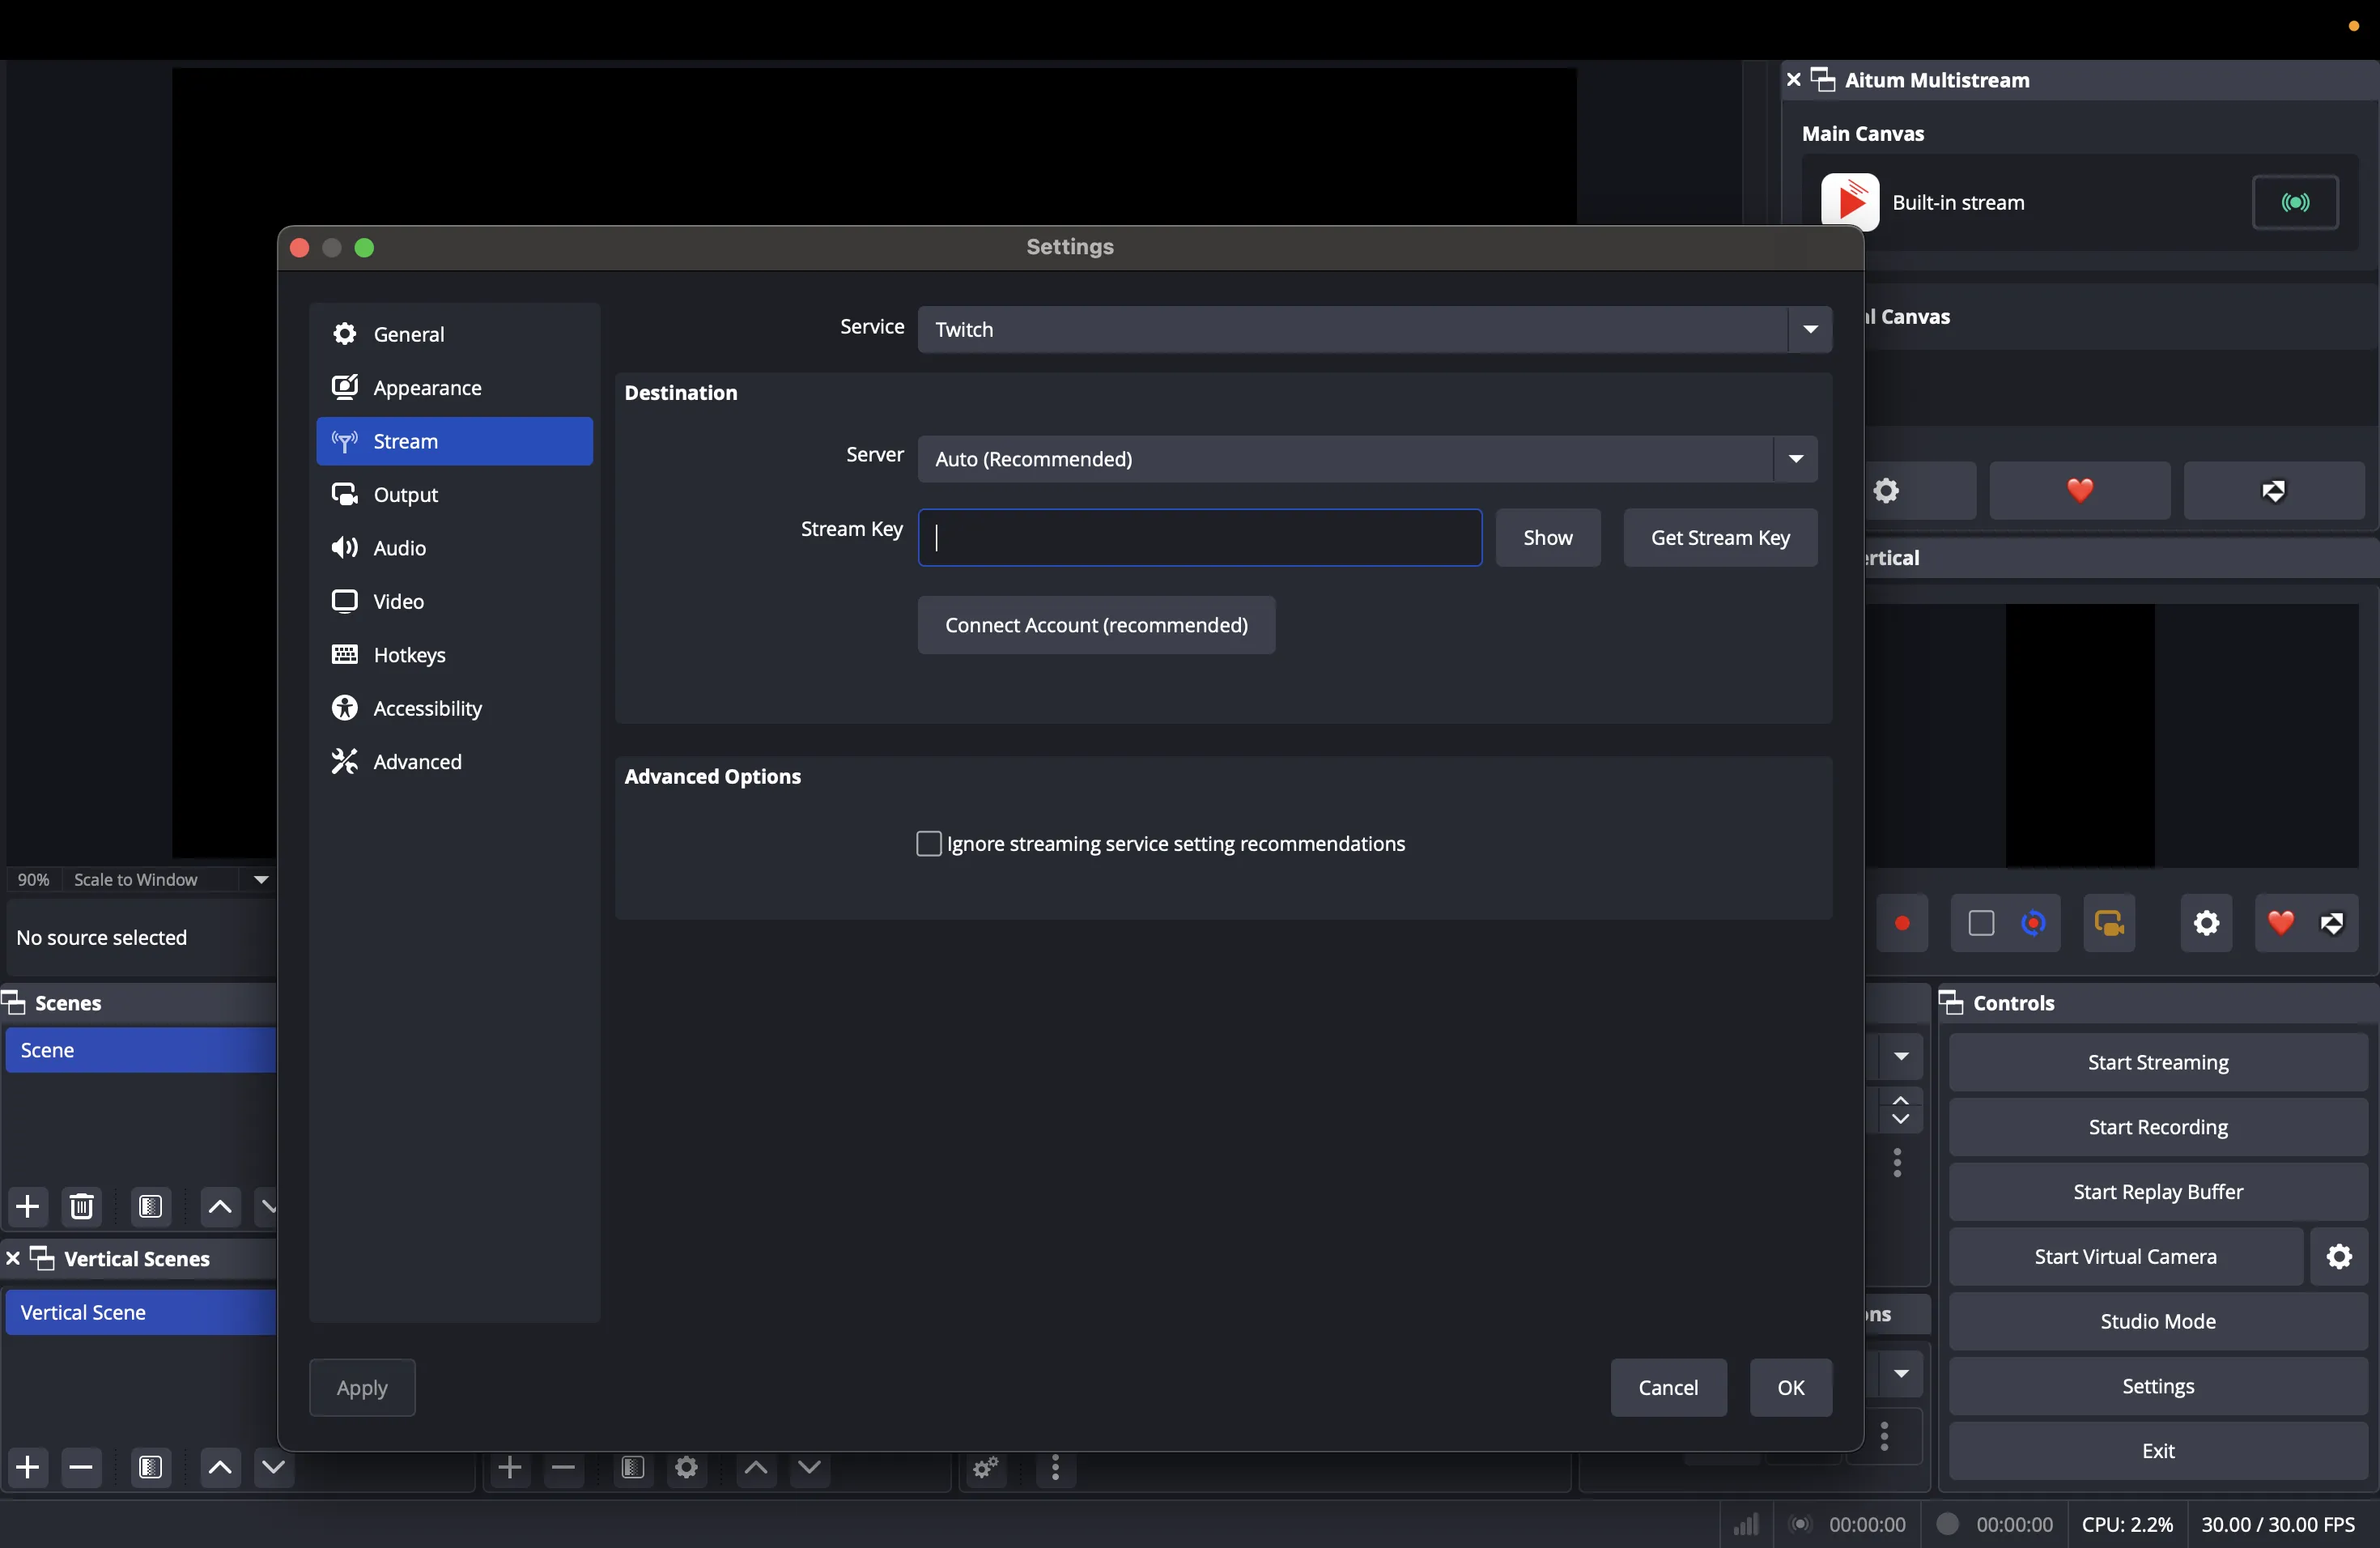Open source properties gear icon
The width and height of the screenshot is (2380, 1548).
click(687, 1468)
